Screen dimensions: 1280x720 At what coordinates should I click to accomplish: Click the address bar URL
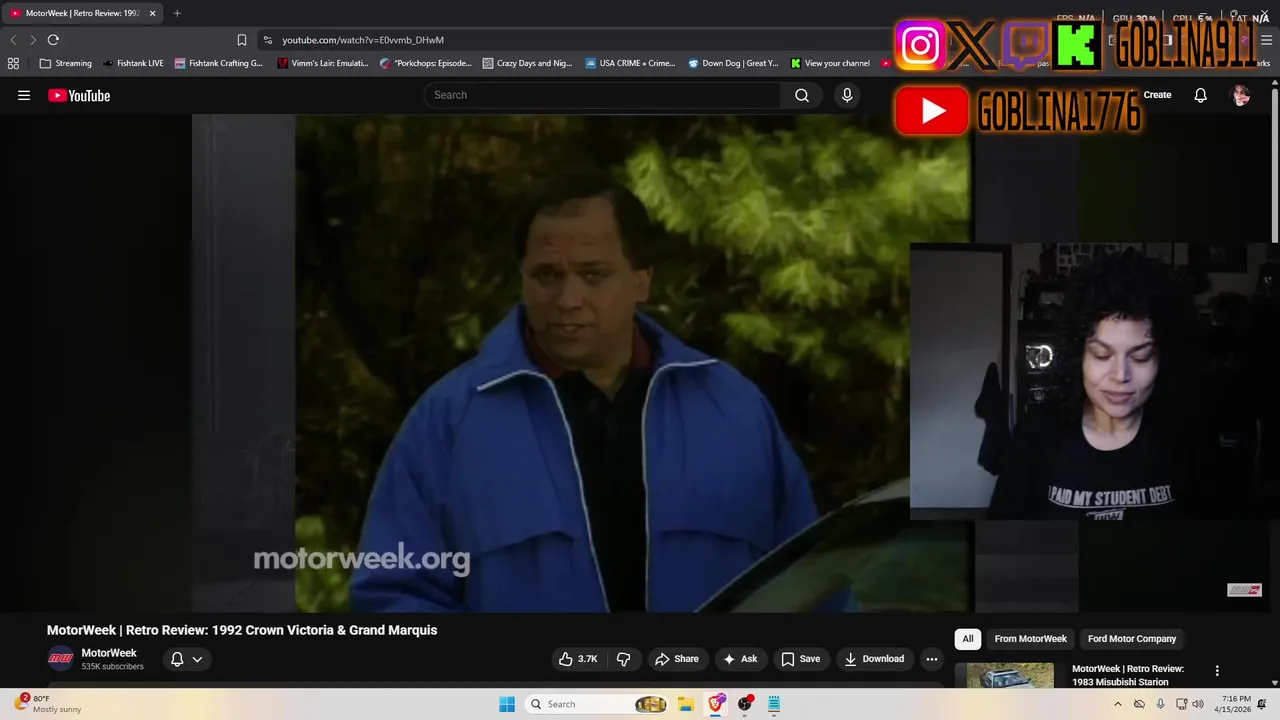click(363, 40)
